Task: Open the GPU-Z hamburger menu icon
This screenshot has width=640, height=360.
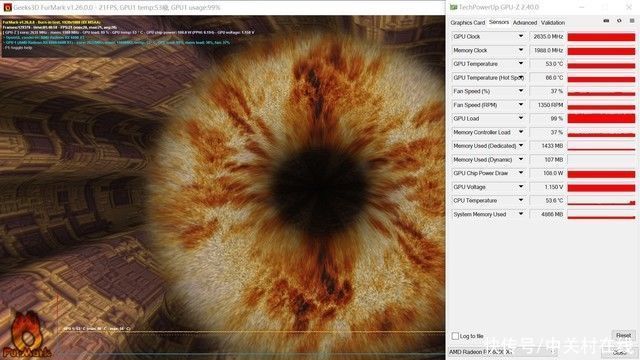Action: point(632,20)
